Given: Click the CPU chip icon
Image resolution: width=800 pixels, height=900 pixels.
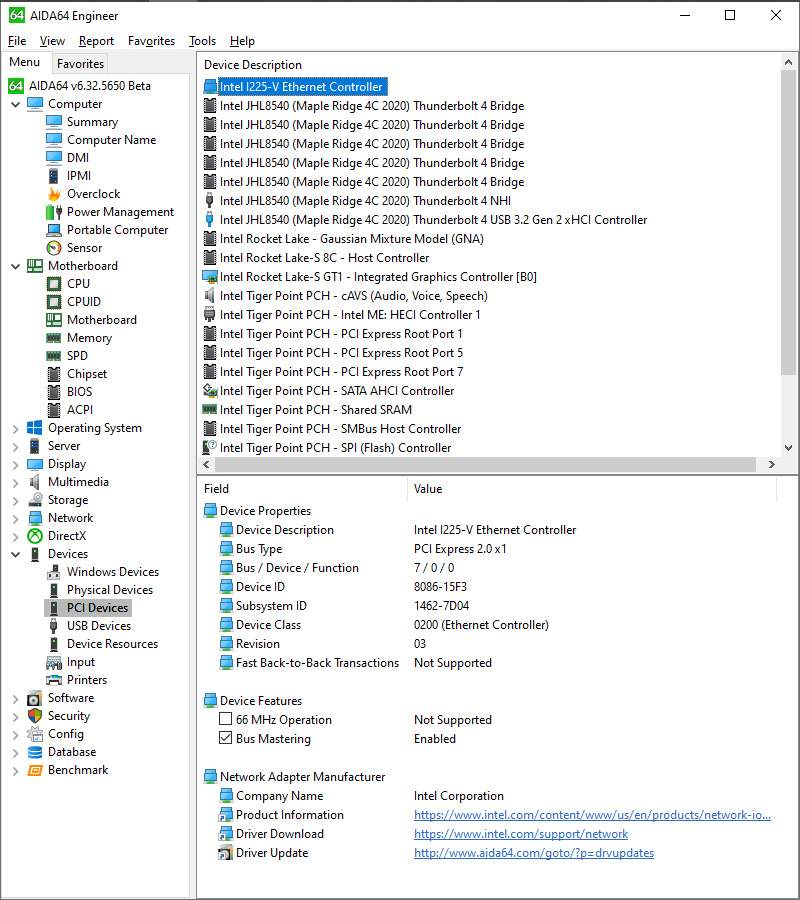Looking at the screenshot, I should tap(54, 284).
